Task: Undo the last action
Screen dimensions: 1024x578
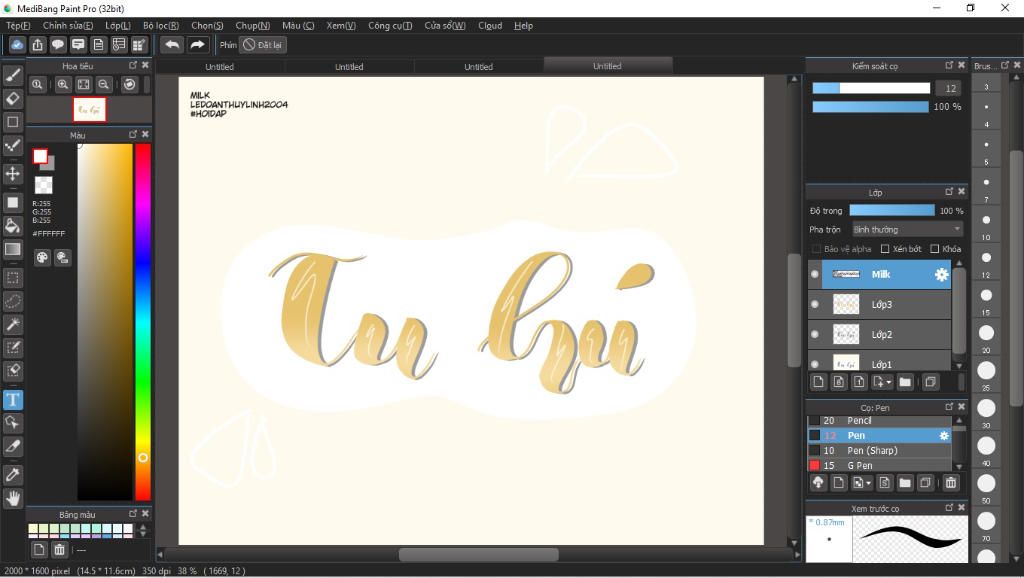Action: coord(172,44)
